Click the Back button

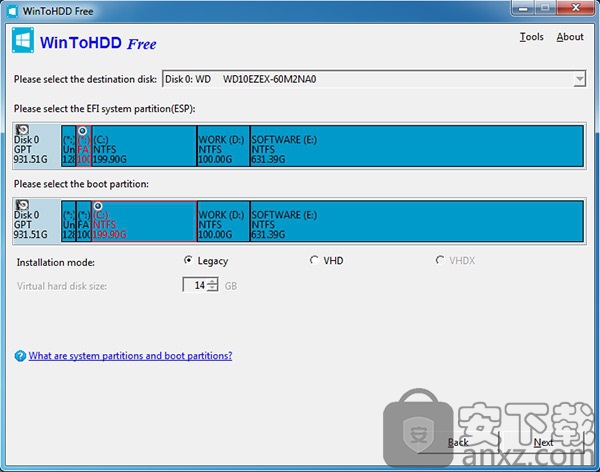(458, 443)
